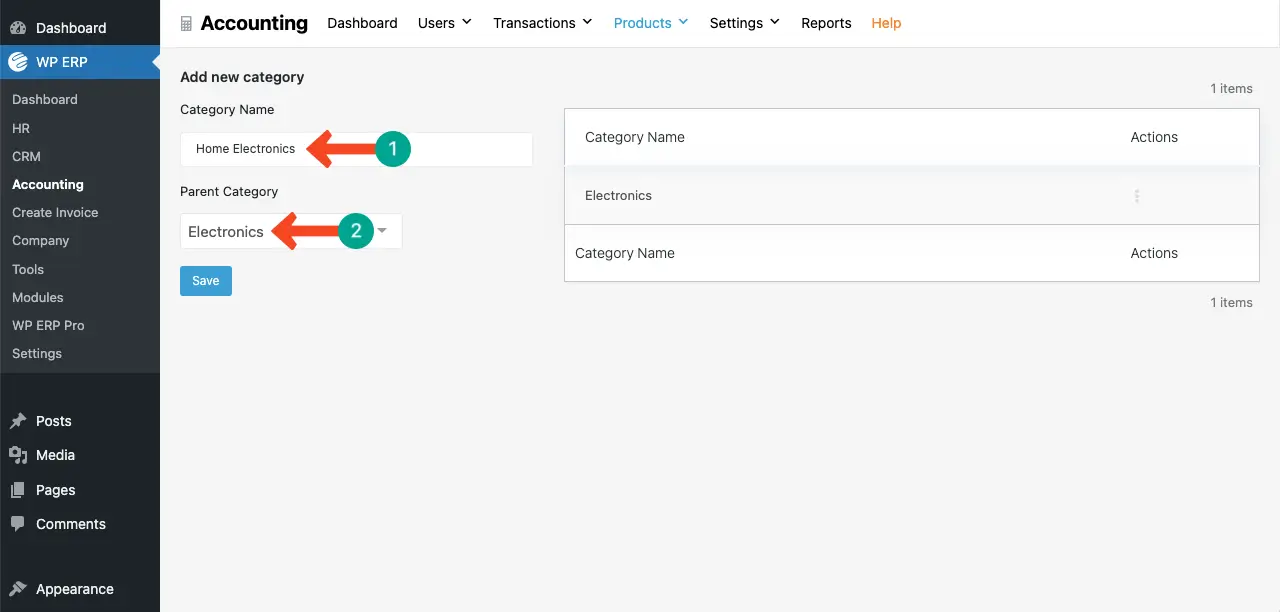Screen dimensions: 1280x612
Task: Open Company in the WP ERP submenu
Action: 41,240
